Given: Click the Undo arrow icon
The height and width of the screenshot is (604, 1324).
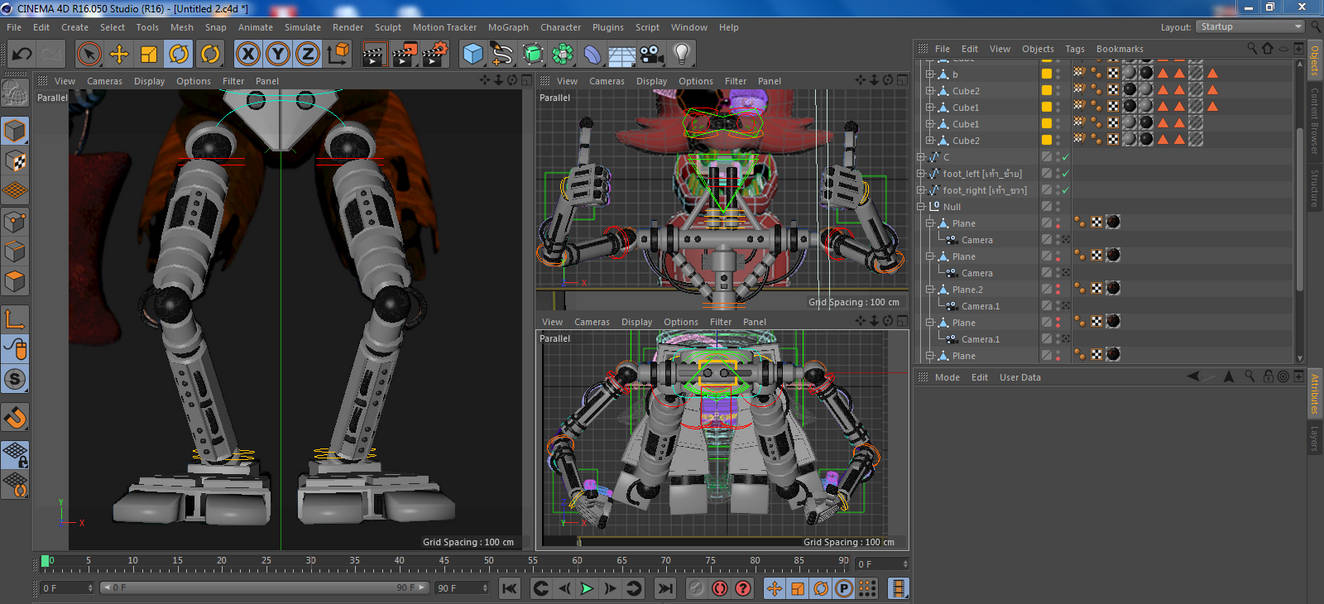Looking at the screenshot, I should 21,54.
